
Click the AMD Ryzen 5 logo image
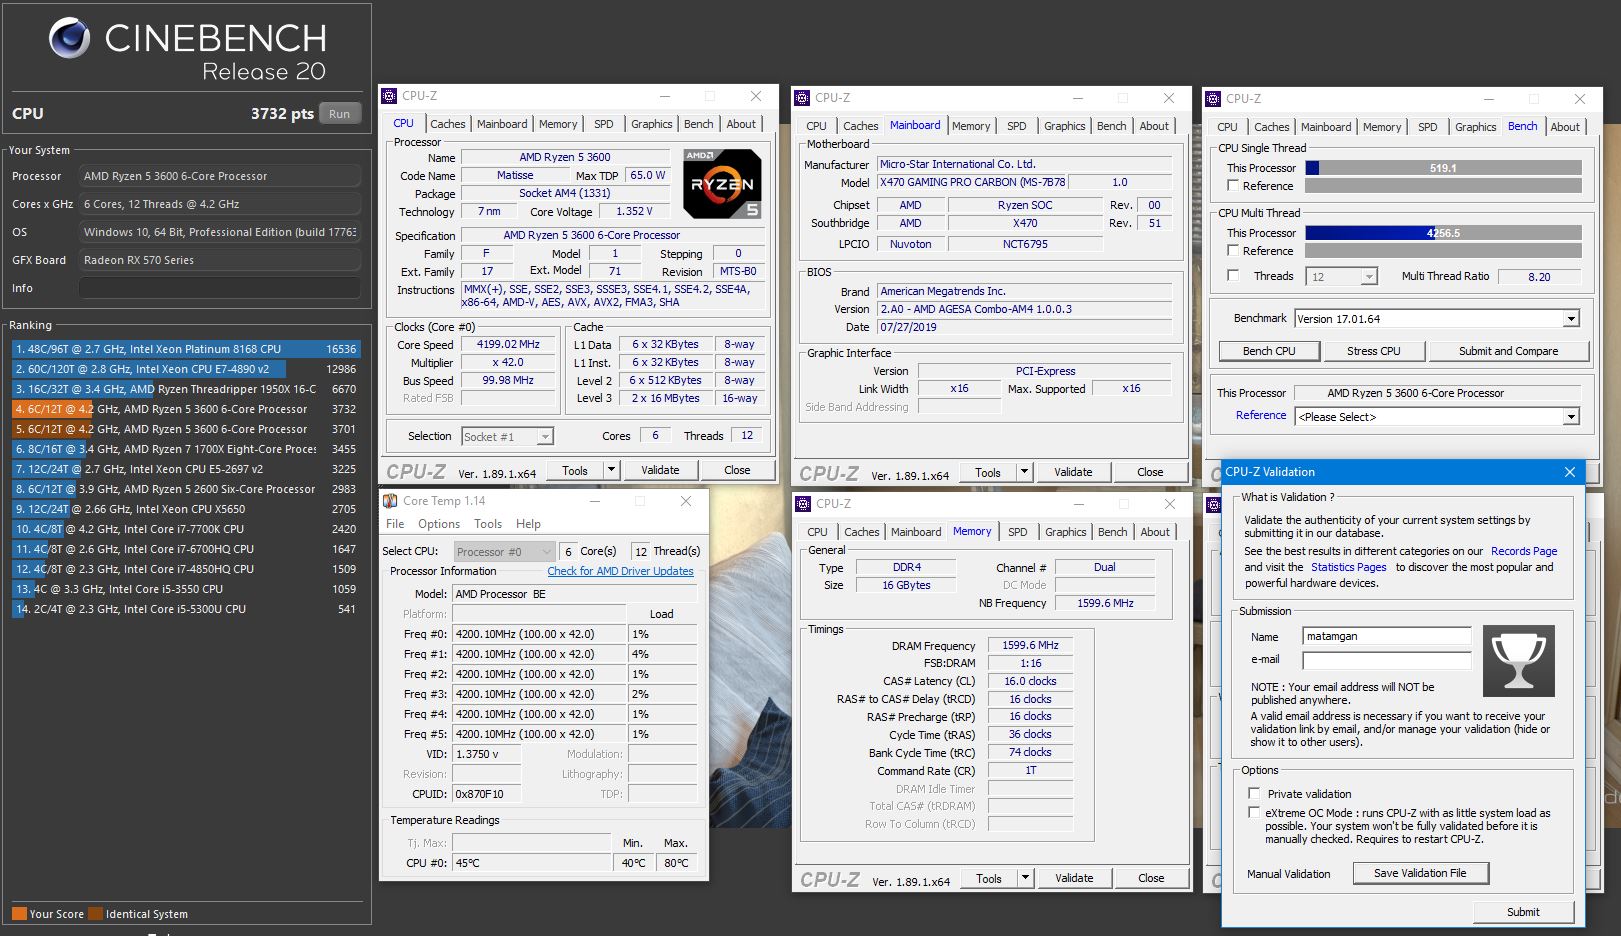click(722, 184)
